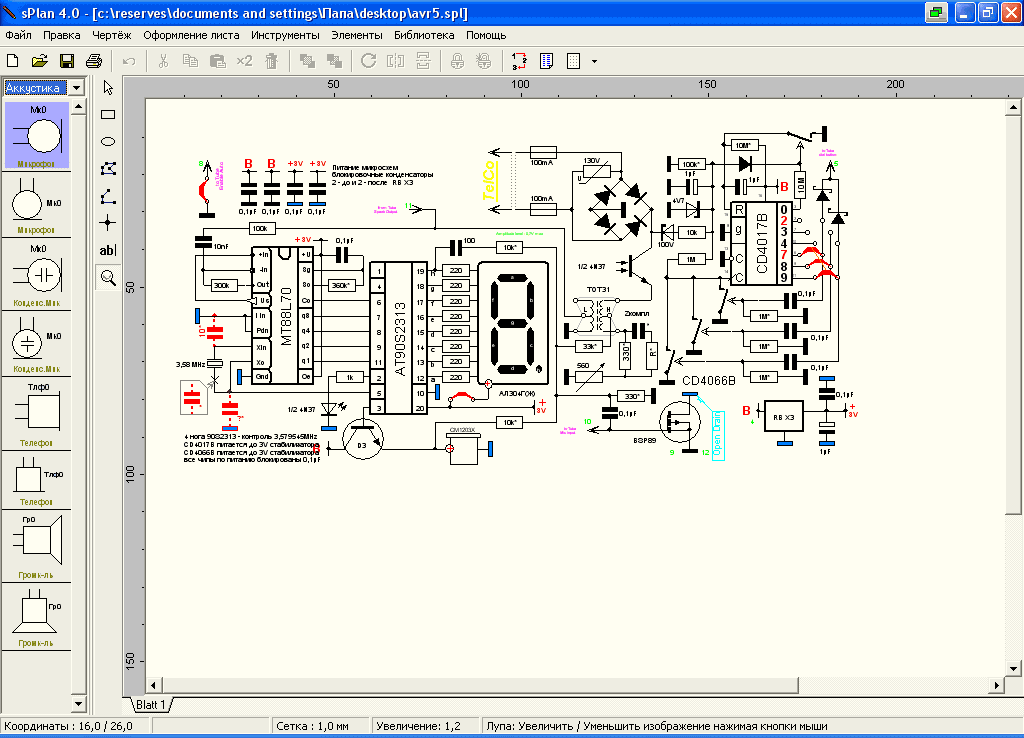Expand the grid options dropdown arrow

pos(594,61)
